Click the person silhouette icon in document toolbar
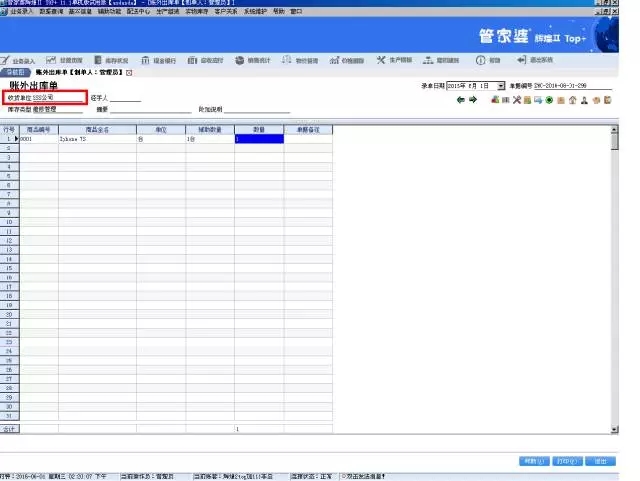Image resolution: width=640 pixels, height=481 pixels. (584, 100)
